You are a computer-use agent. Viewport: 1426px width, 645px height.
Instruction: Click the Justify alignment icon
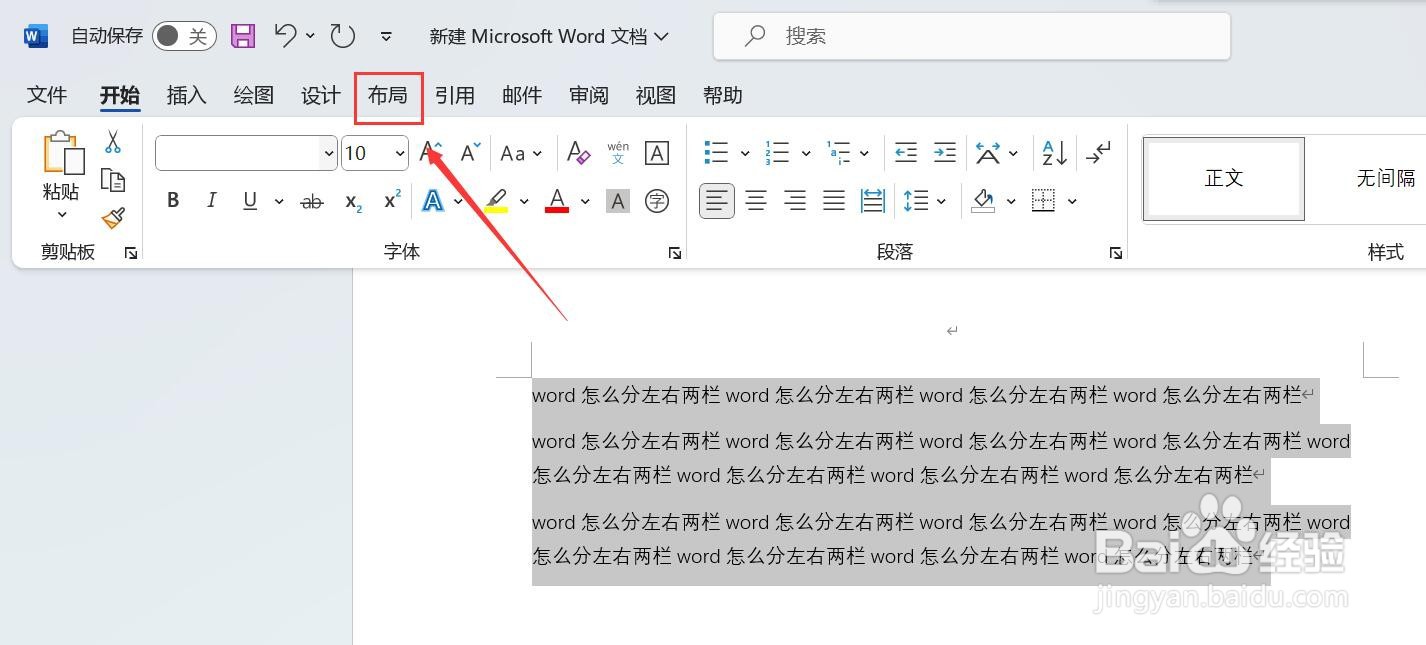point(833,200)
